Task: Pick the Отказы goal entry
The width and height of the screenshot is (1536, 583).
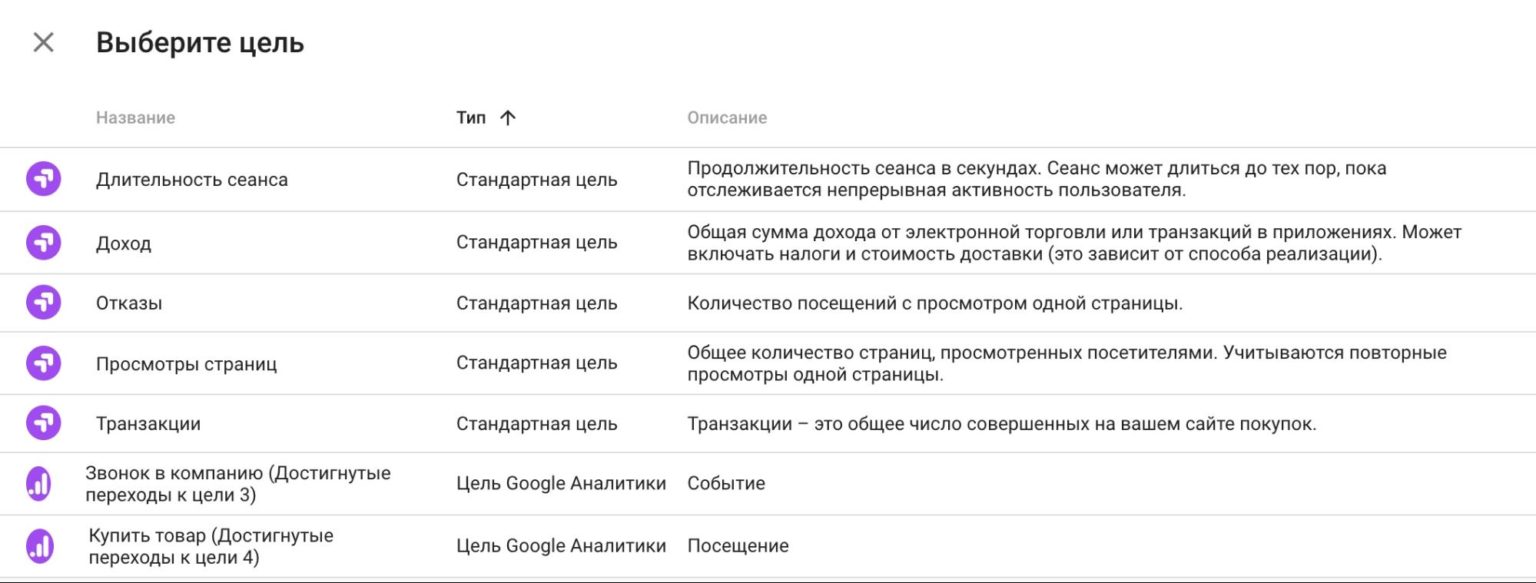Action: 130,302
